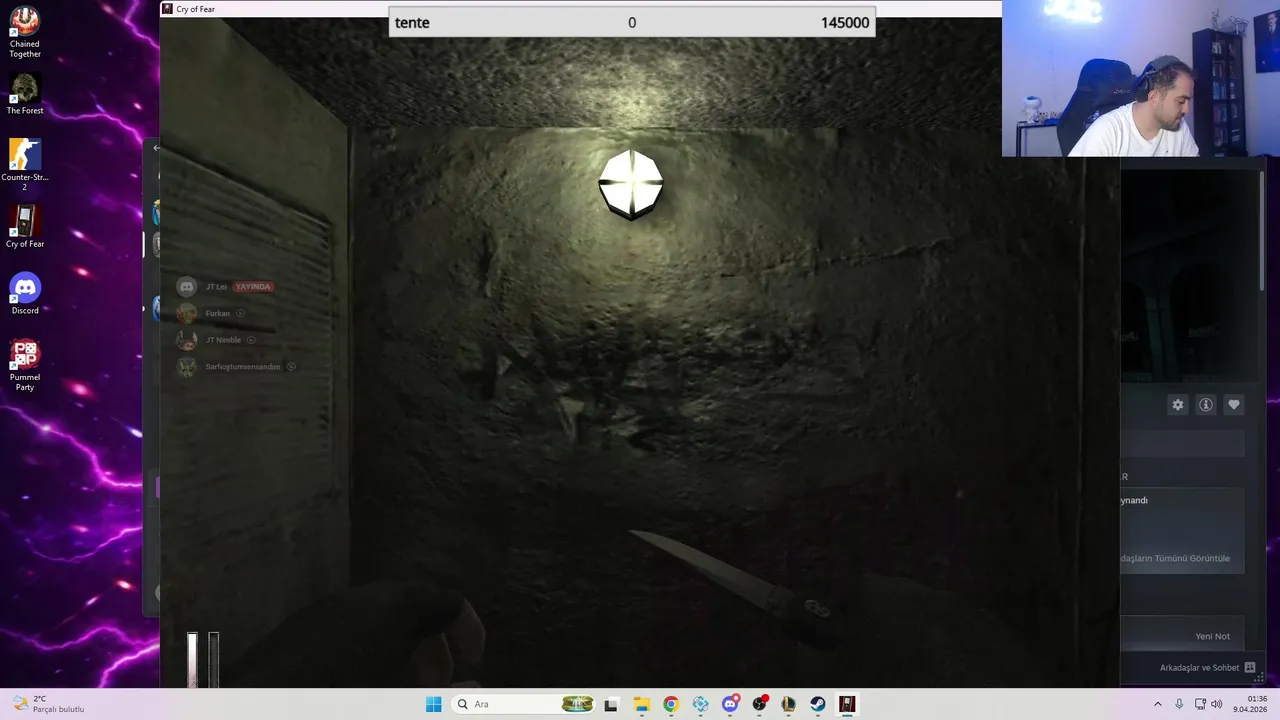The height and width of the screenshot is (720, 1280).
Task: Open 'Arkadaşlar ve Sohbet' in Steam
Action: coord(1199,667)
